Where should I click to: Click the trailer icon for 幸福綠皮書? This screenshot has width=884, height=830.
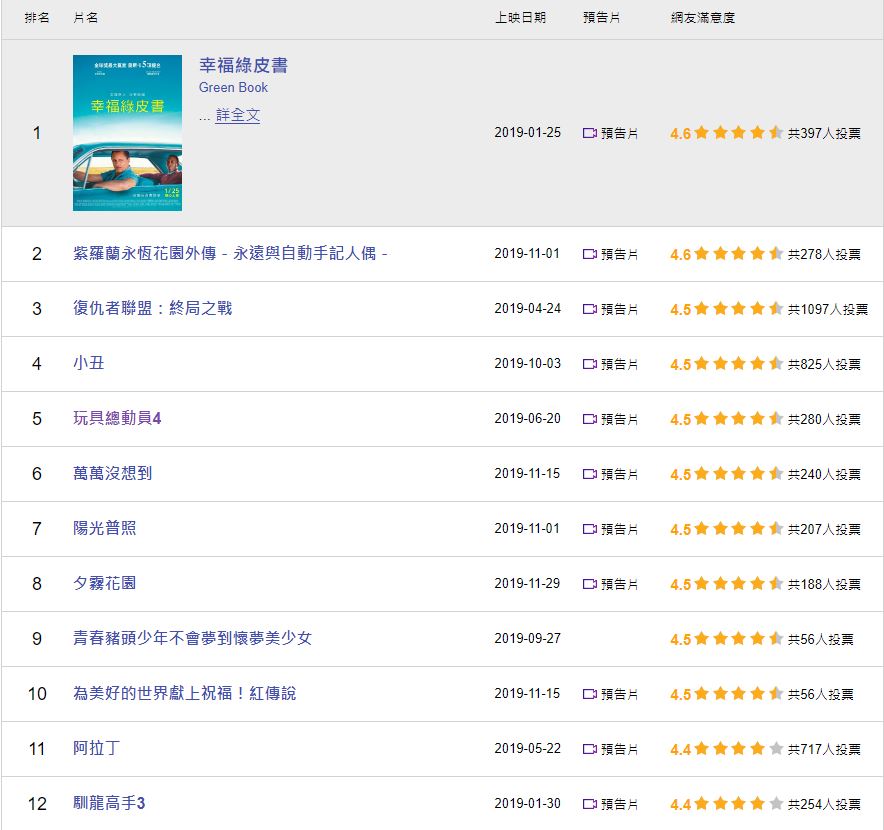[590, 133]
